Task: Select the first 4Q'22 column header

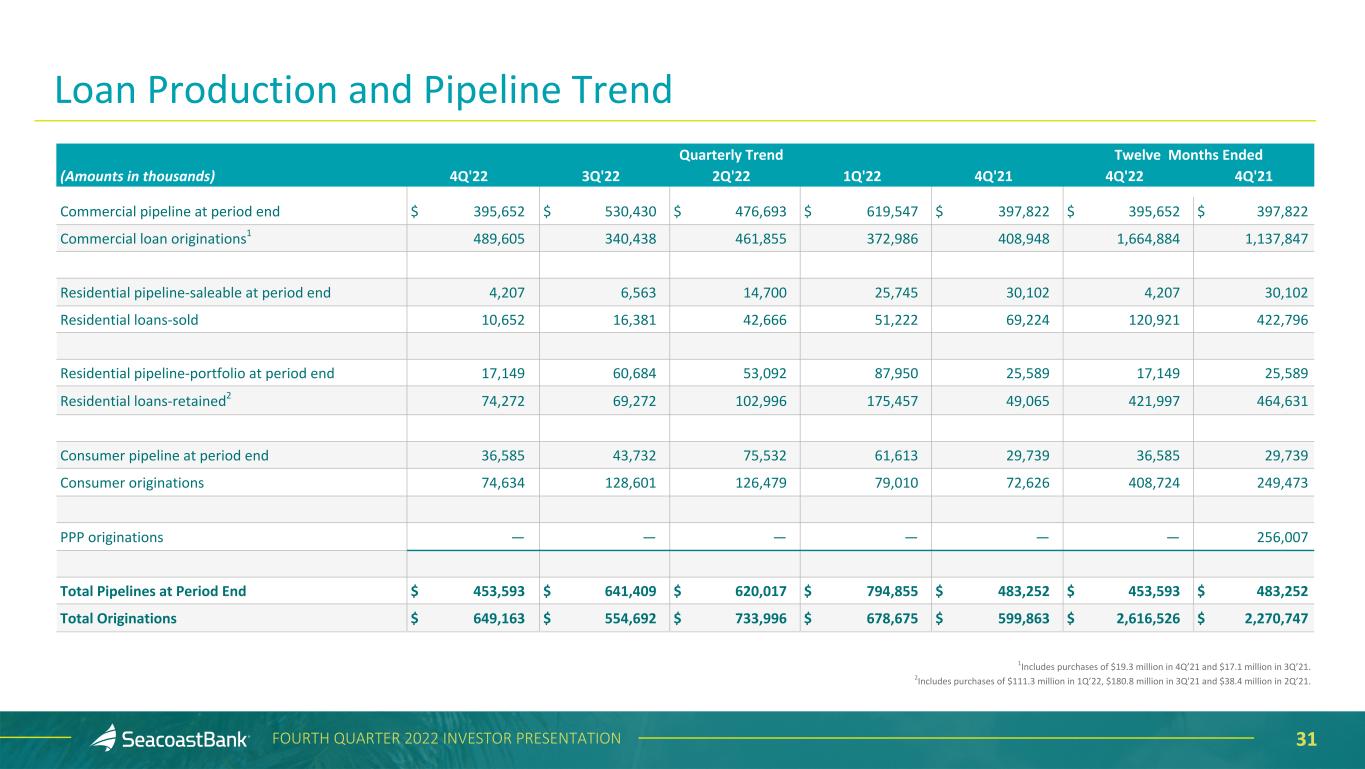Action: click(469, 176)
